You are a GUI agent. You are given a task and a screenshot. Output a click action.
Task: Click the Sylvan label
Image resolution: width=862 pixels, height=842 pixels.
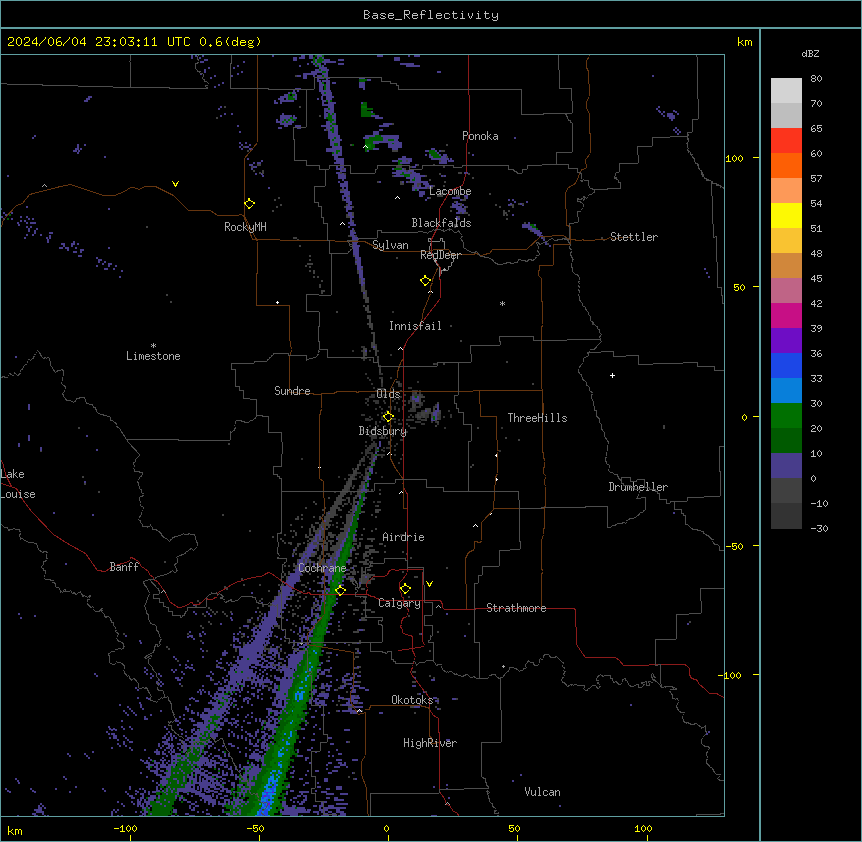click(390, 245)
